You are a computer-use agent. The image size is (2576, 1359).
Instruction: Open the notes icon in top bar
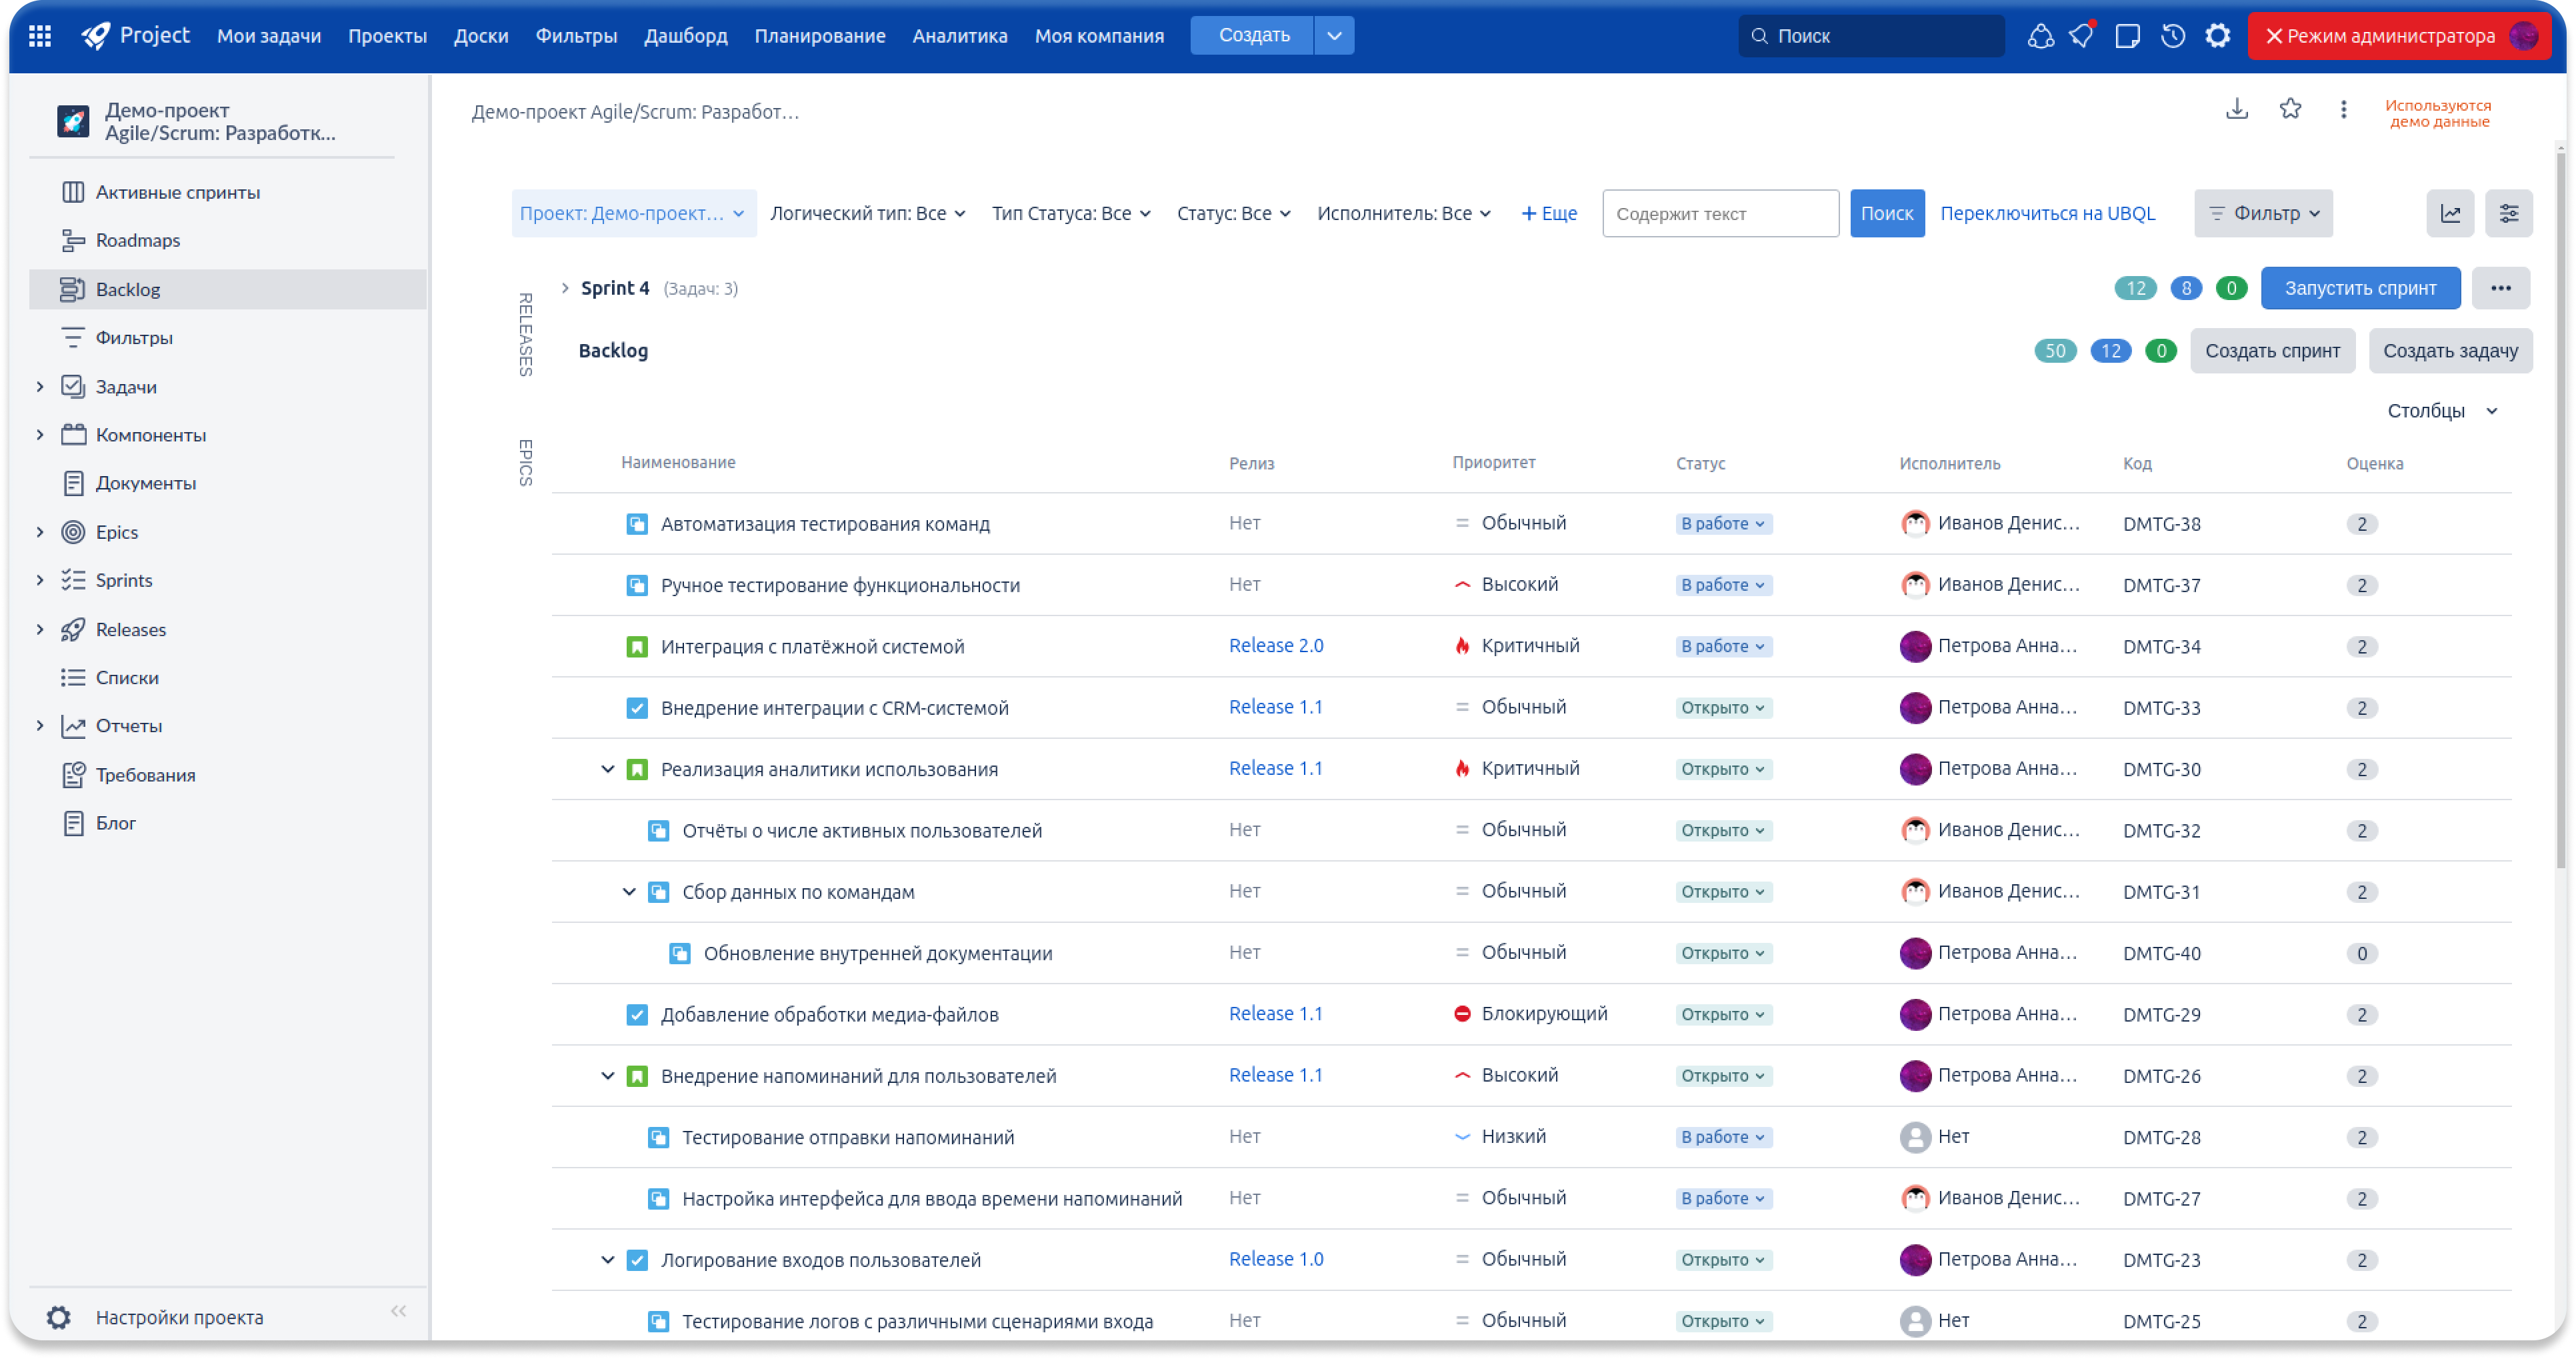pyautogui.click(x=2127, y=36)
